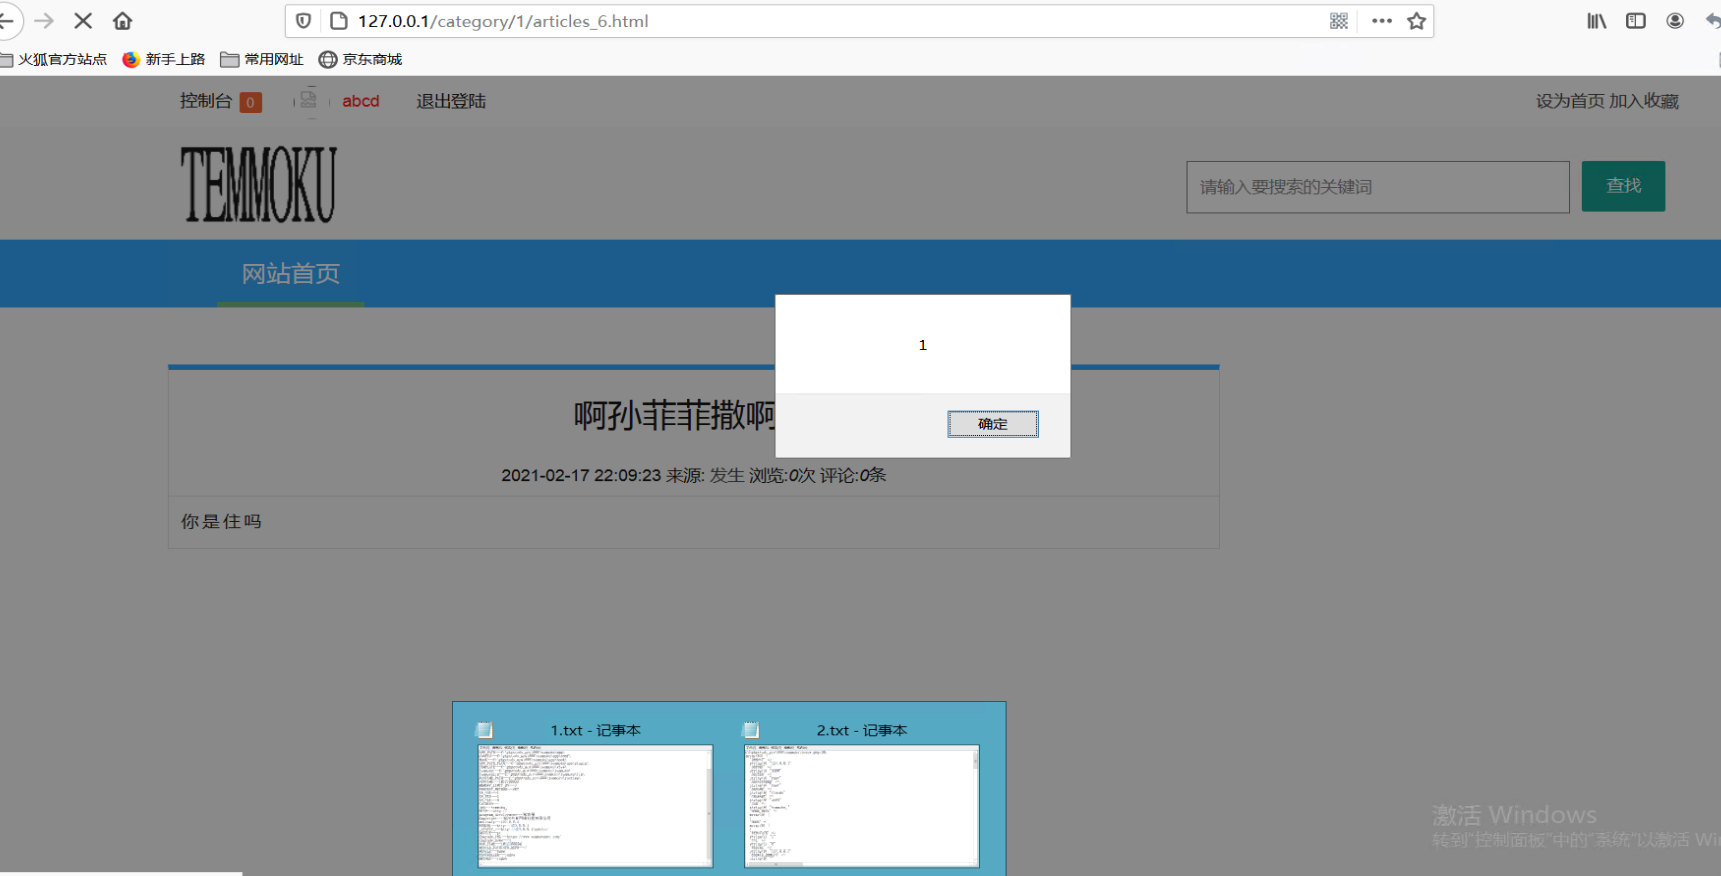Click the forward navigation arrow
The height and width of the screenshot is (876, 1721).
pyautogui.click(x=44, y=21)
